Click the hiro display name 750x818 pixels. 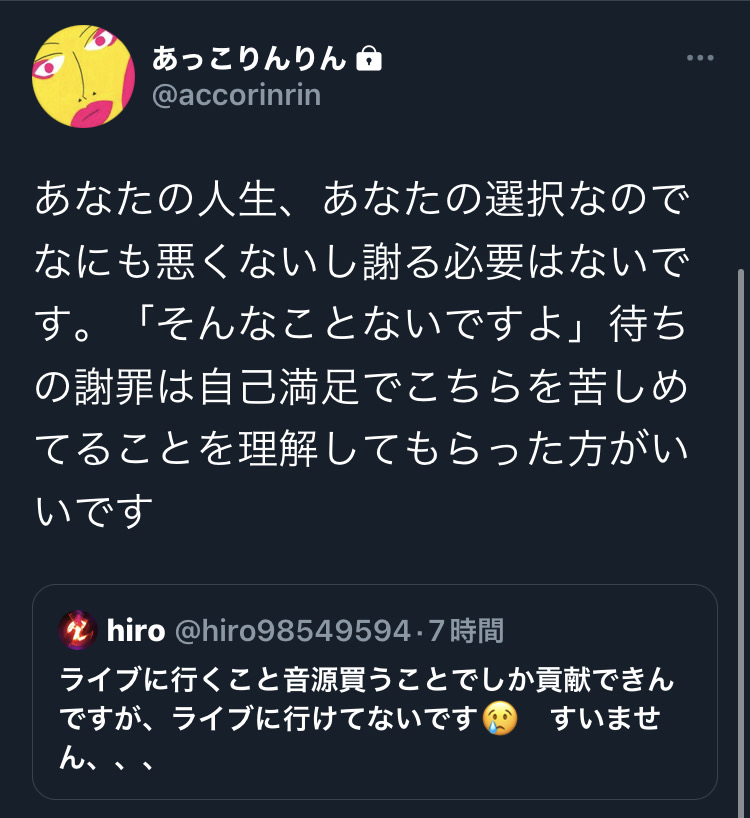pyautogui.click(x=136, y=630)
